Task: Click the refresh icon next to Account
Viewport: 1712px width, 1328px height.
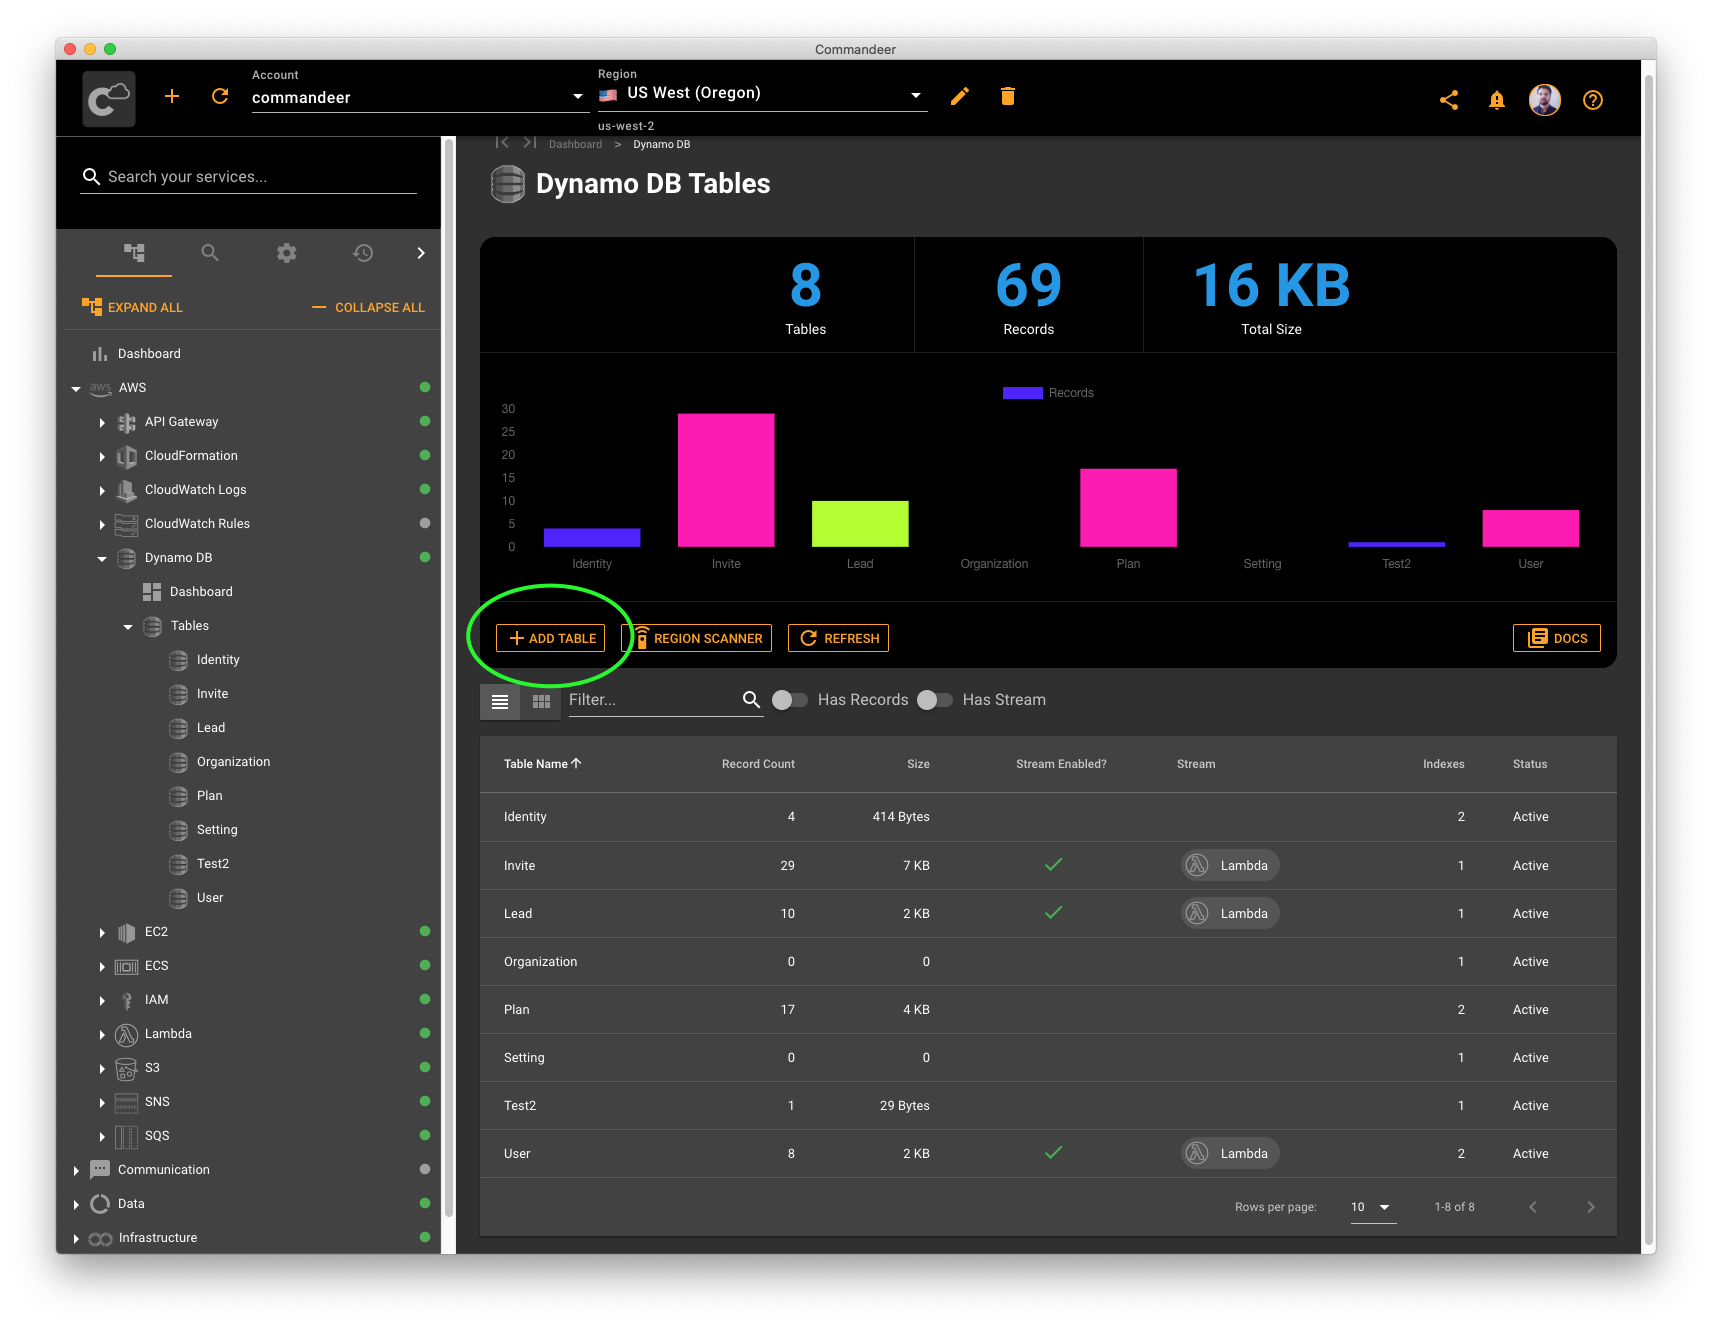Action: [x=220, y=96]
